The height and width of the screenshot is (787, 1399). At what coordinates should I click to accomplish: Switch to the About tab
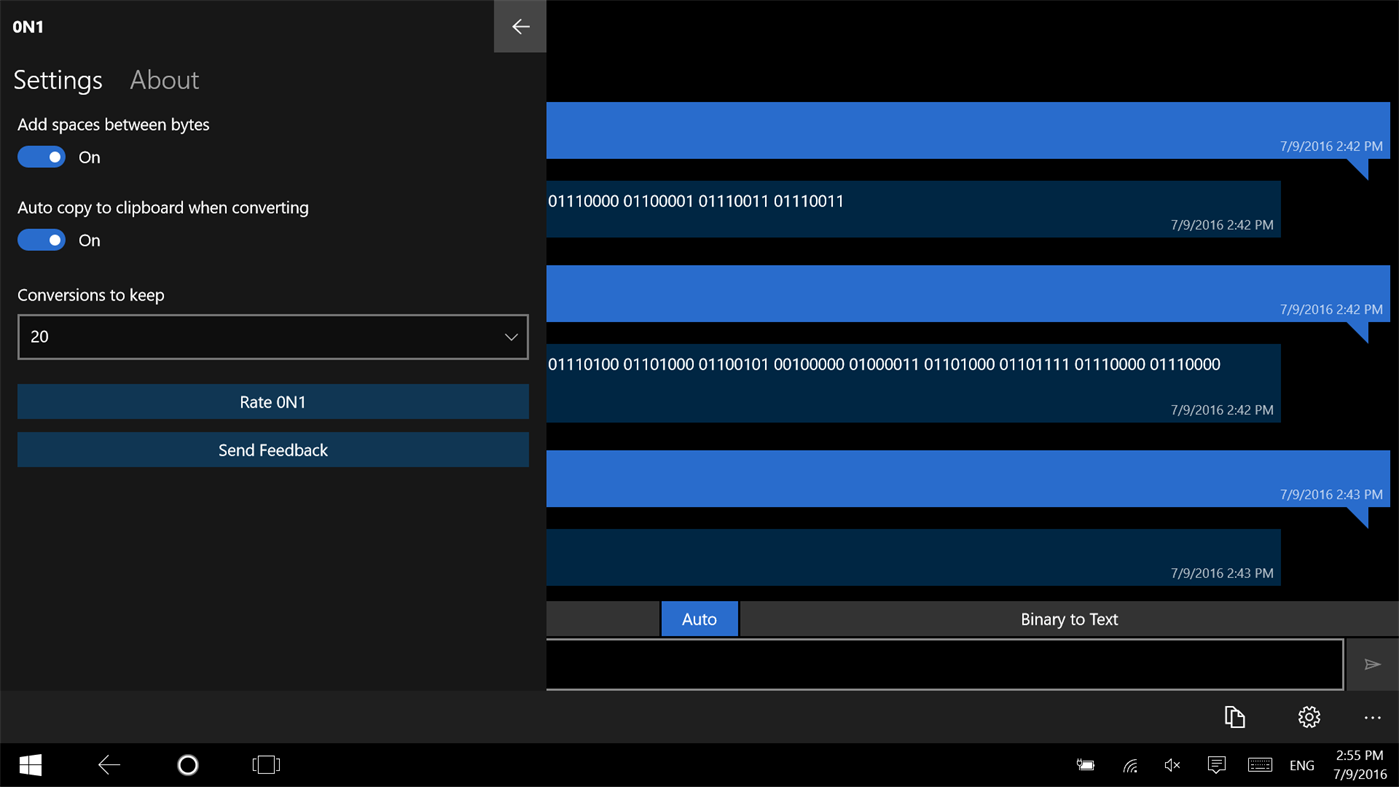point(164,80)
